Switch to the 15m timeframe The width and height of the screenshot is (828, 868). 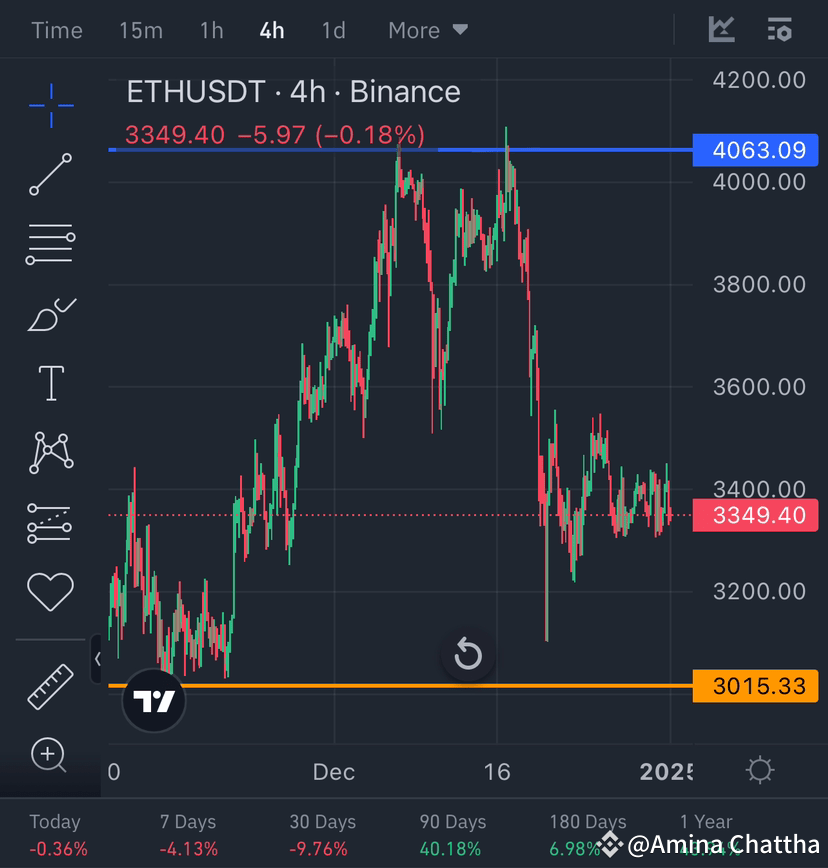(x=140, y=30)
